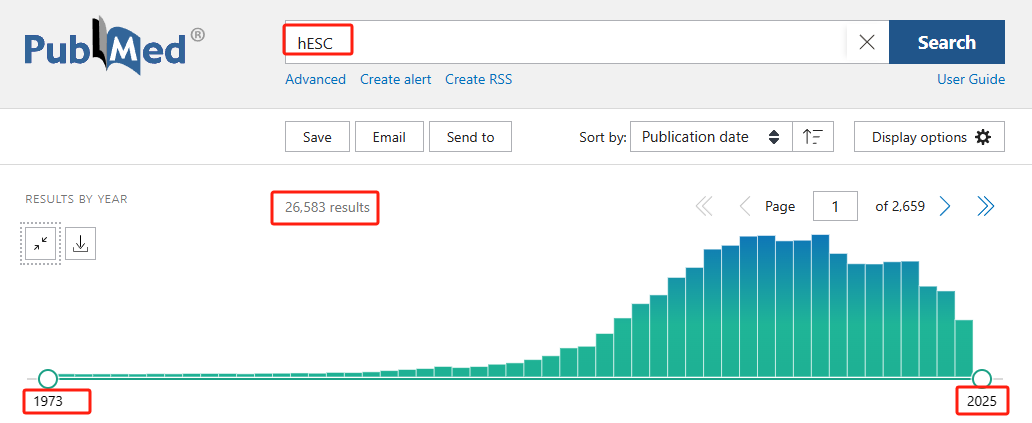Click the Create RSS link

pyautogui.click(x=478, y=80)
